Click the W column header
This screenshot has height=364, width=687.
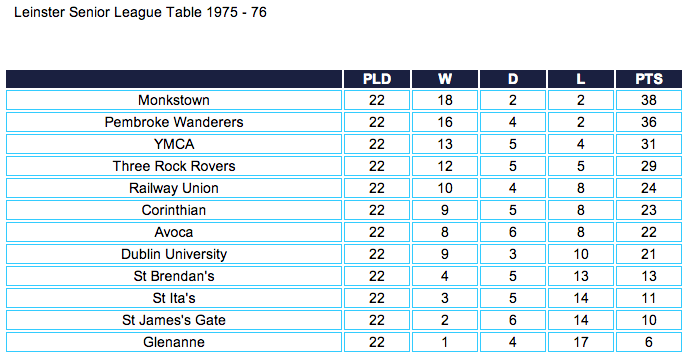445,79
